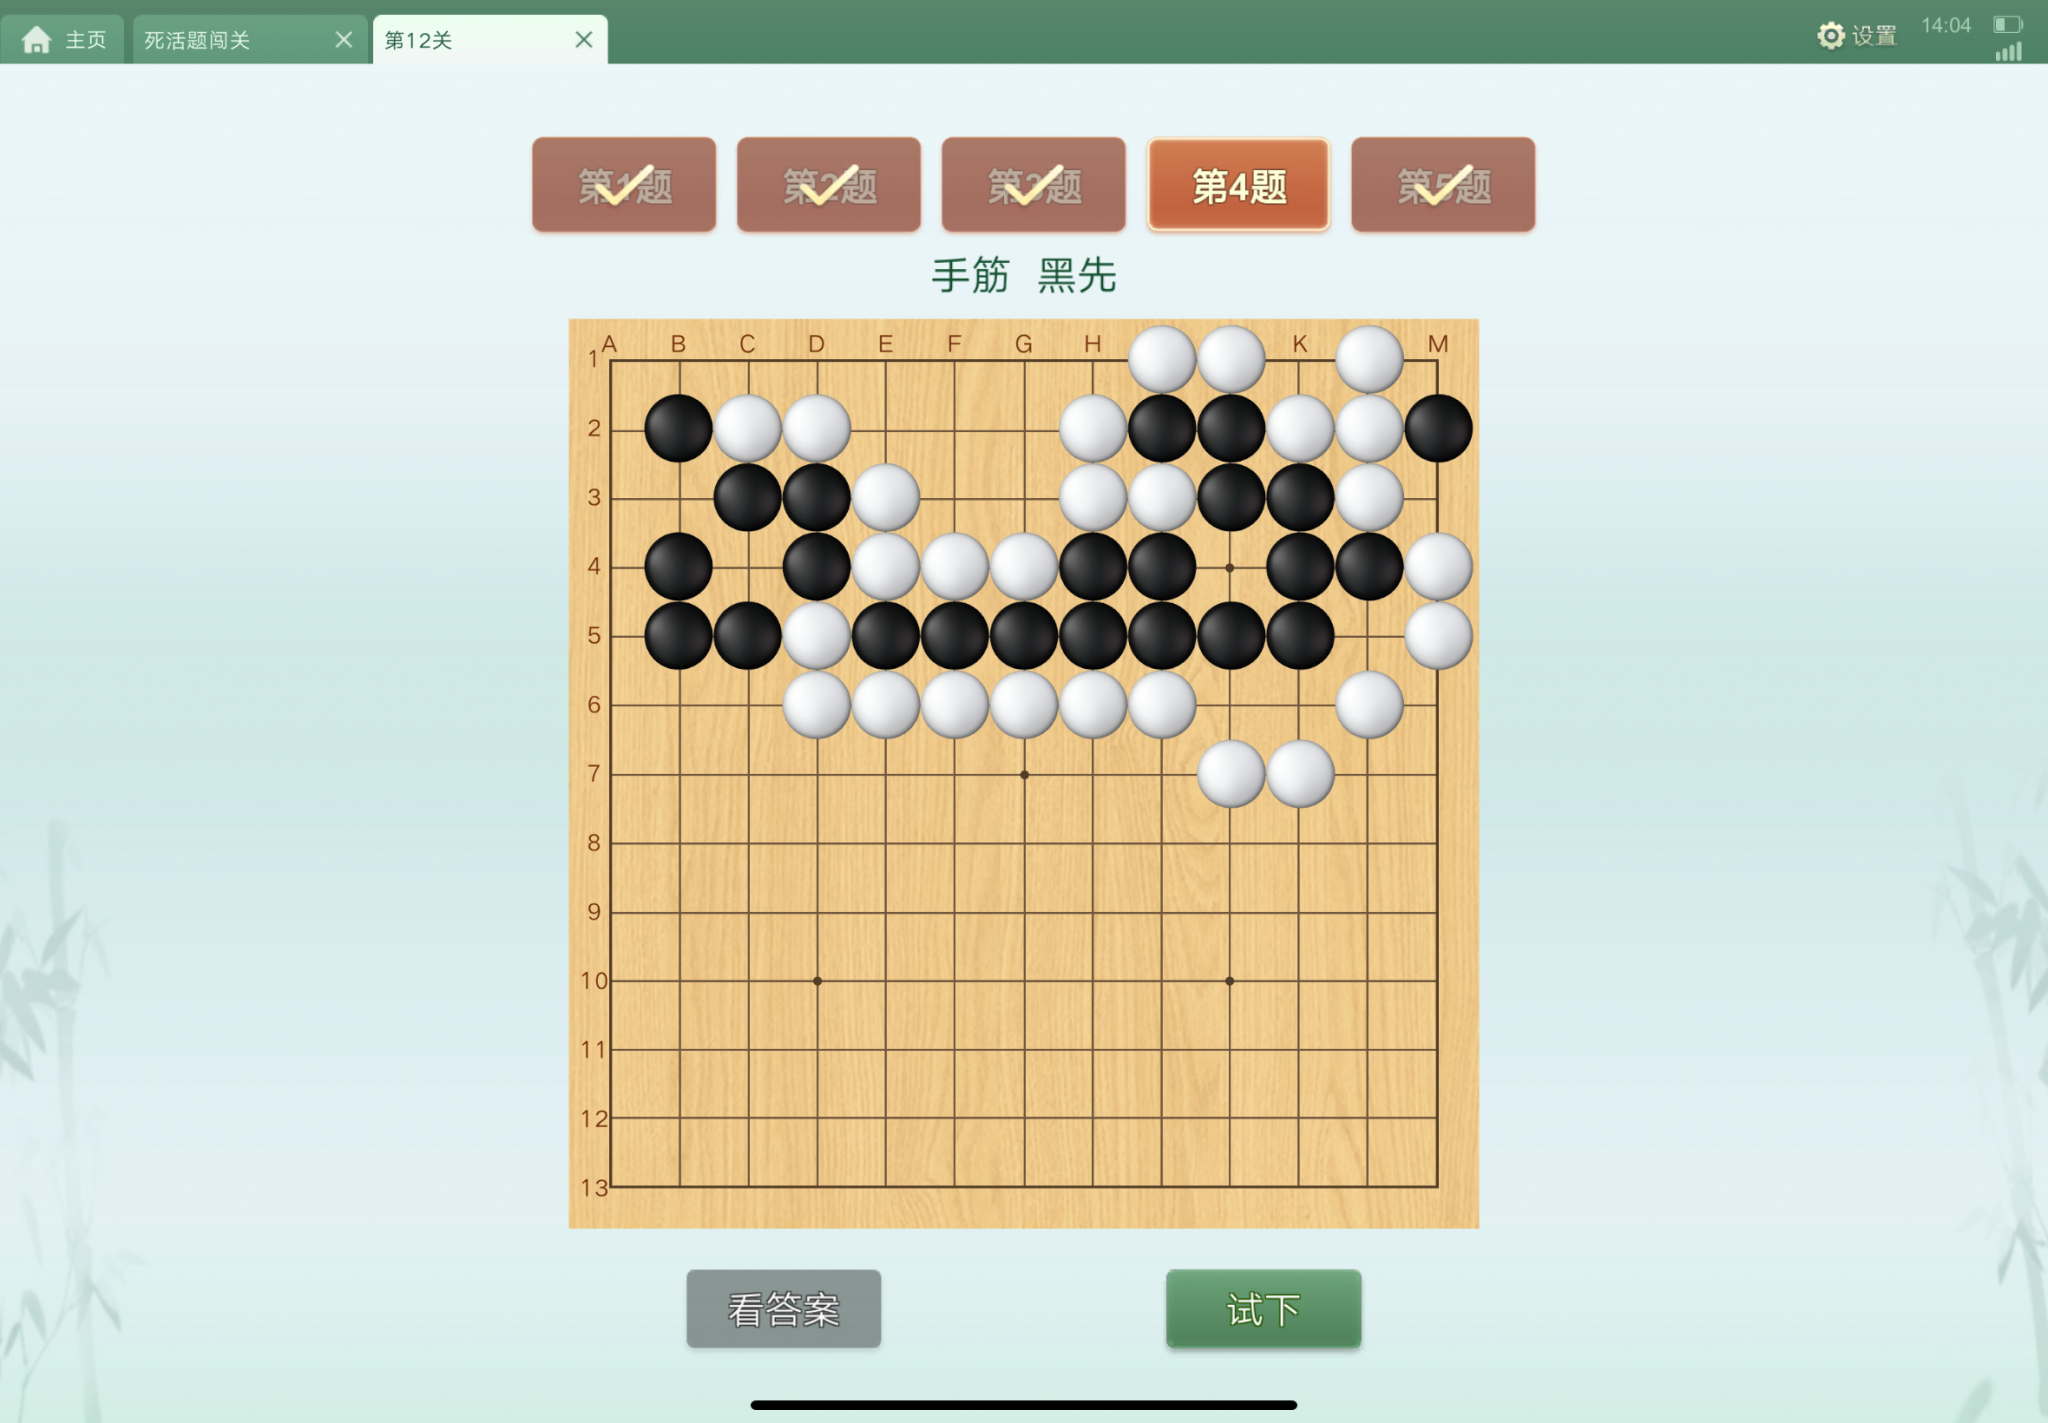The width and height of the screenshot is (2048, 1423).
Task: Close the 死活题闯关 tab
Action: [x=343, y=39]
